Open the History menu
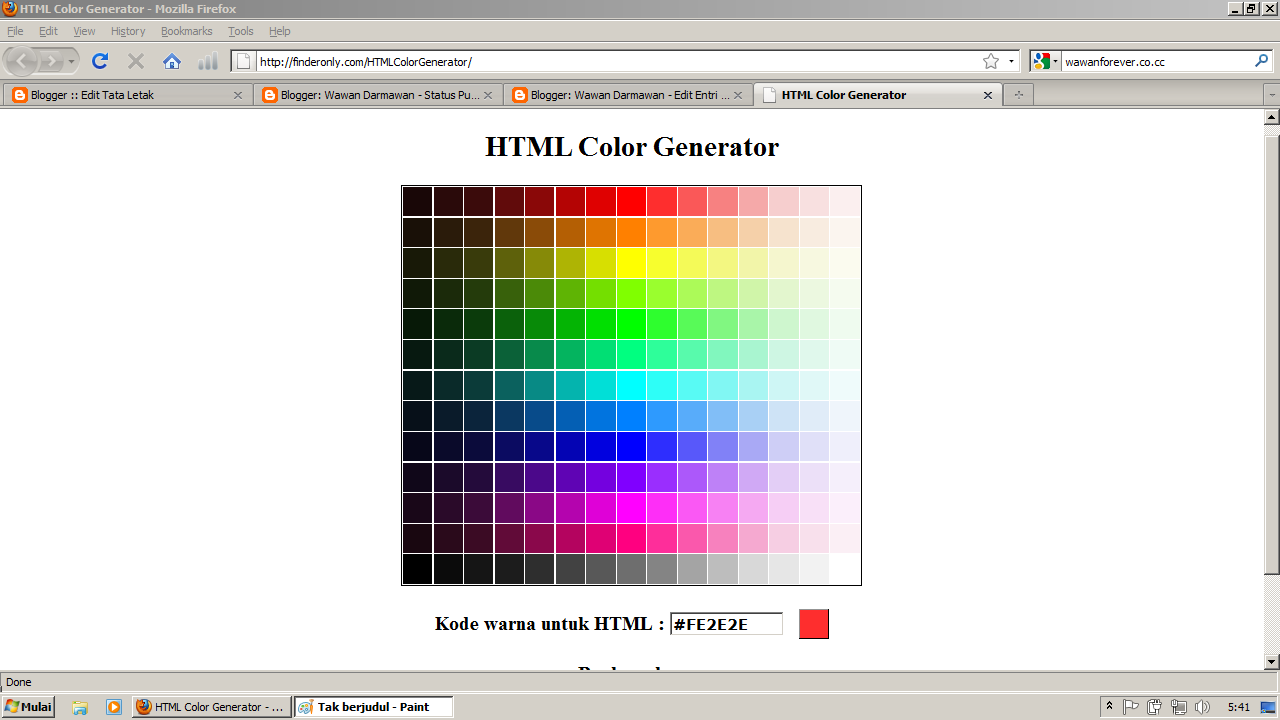Screen dimensions: 1280x720 pyautogui.click(x=128, y=31)
